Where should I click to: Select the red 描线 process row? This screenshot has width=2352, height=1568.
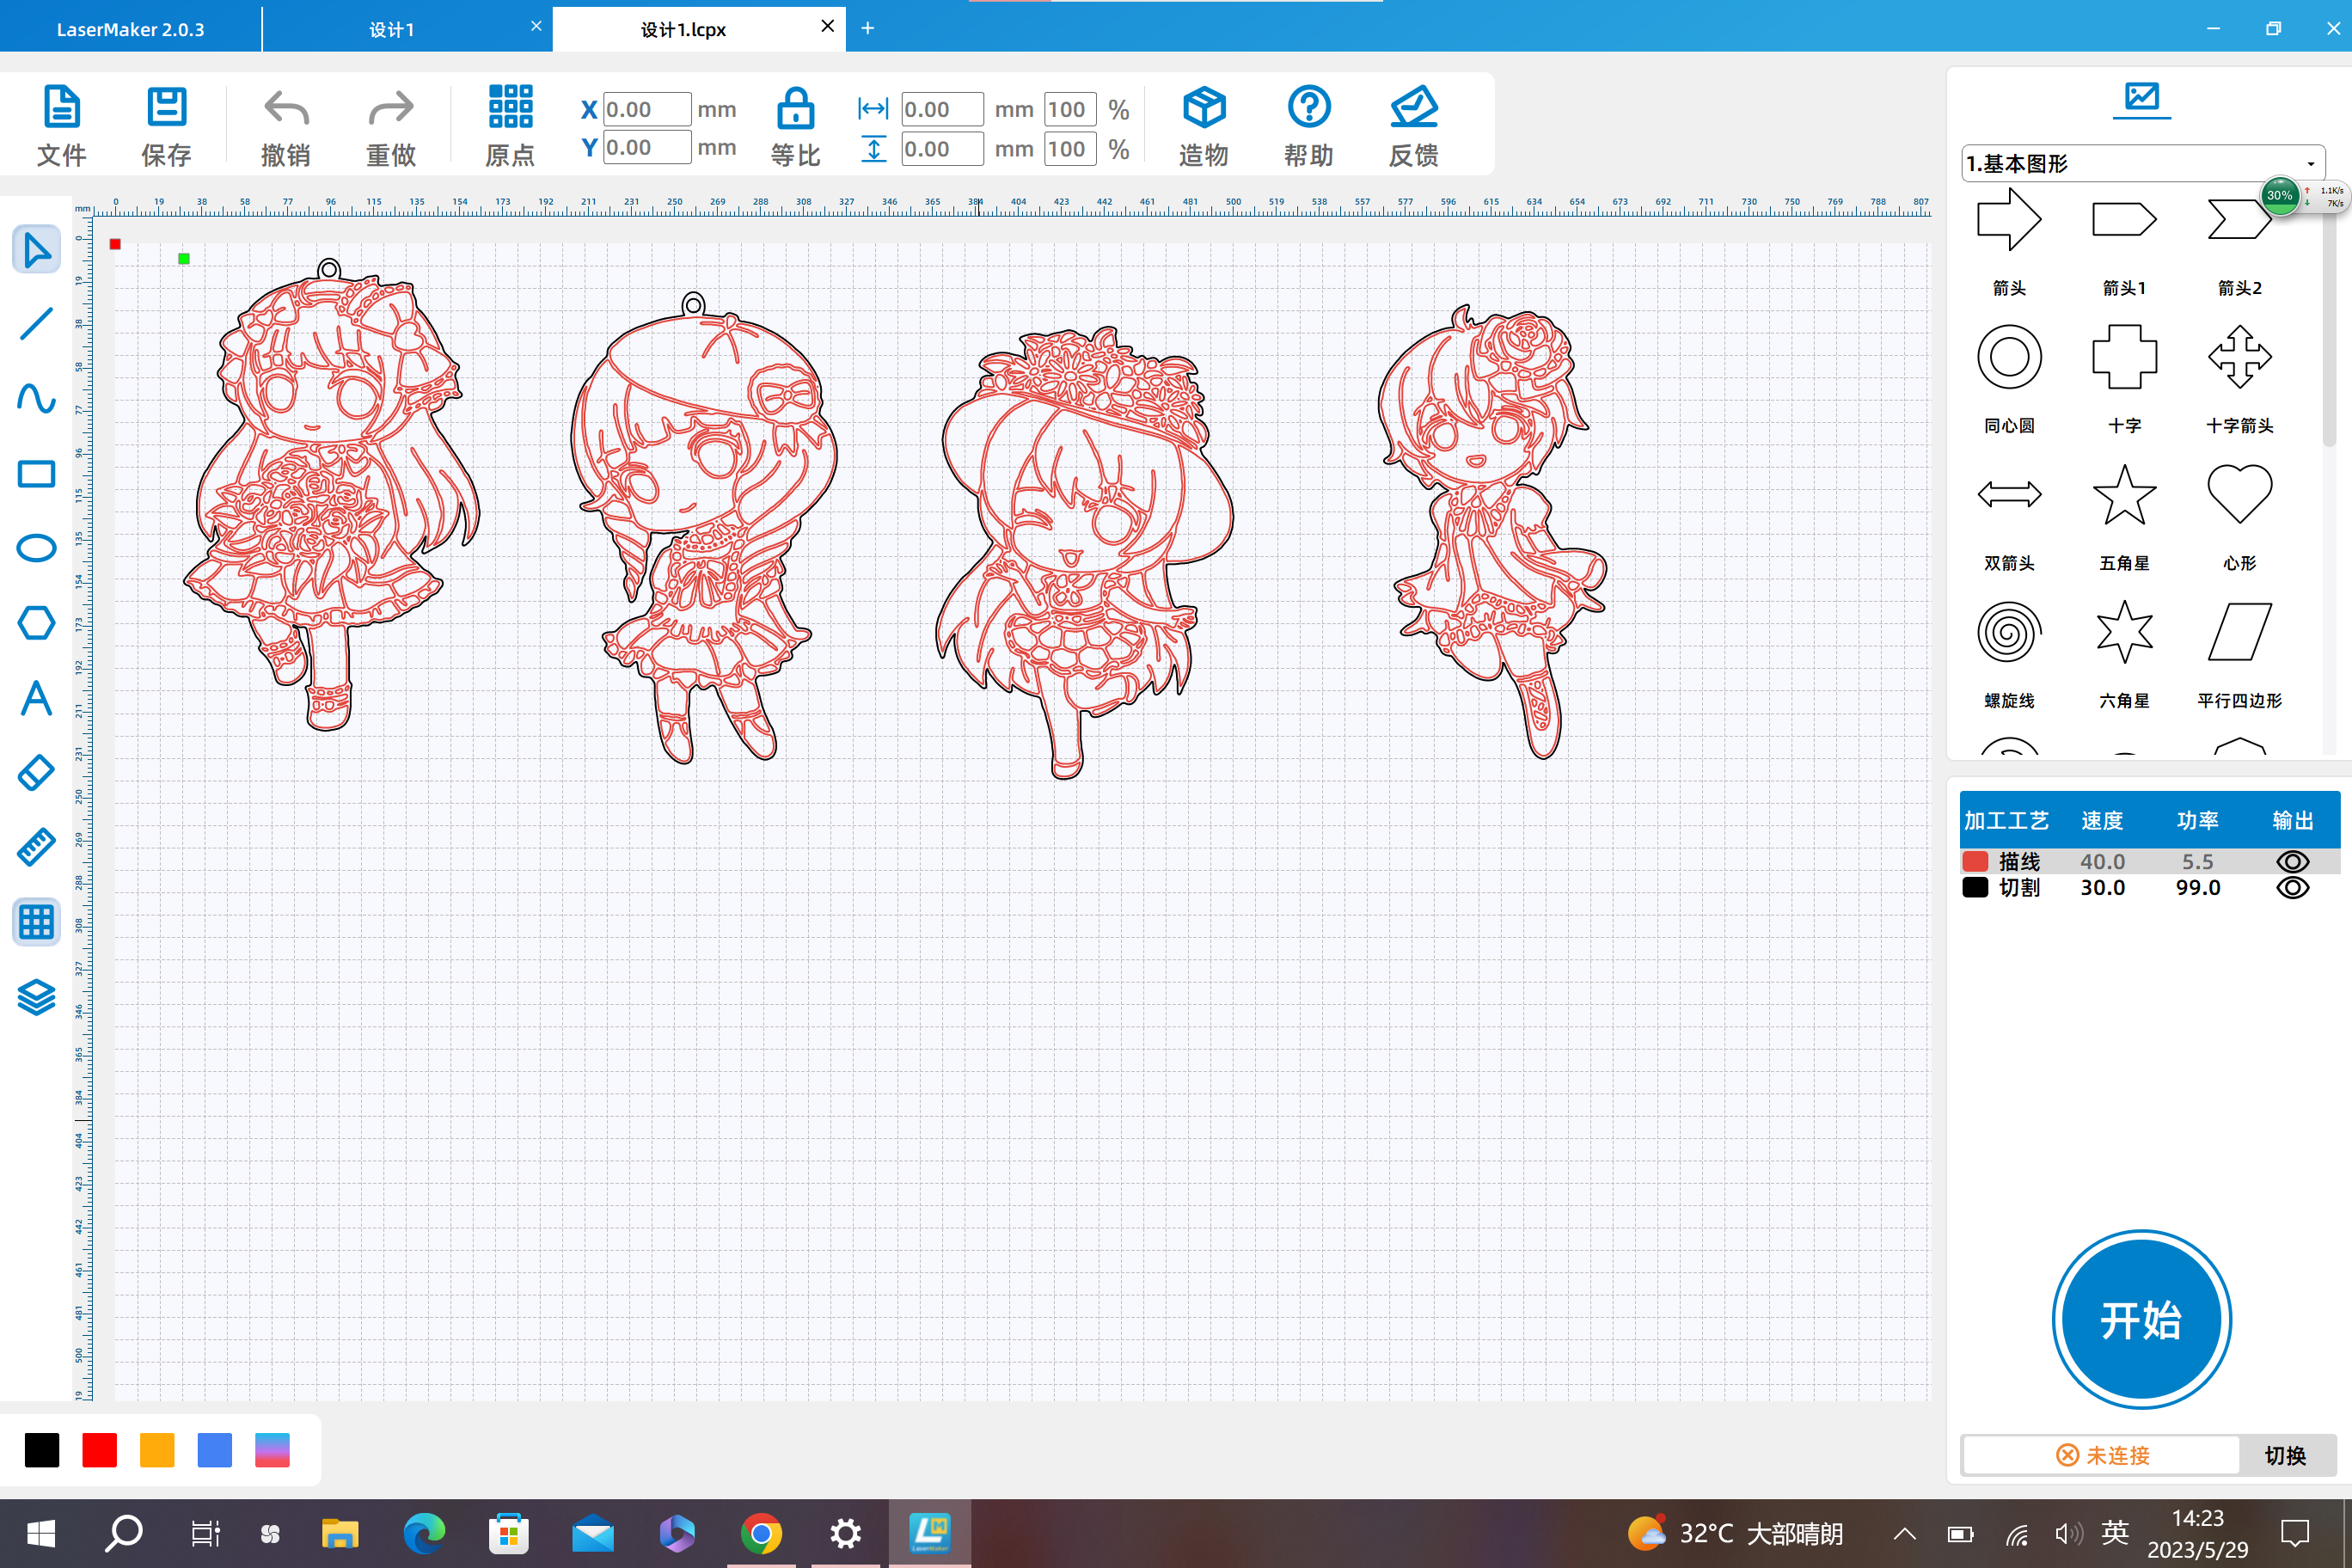coord(2149,861)
